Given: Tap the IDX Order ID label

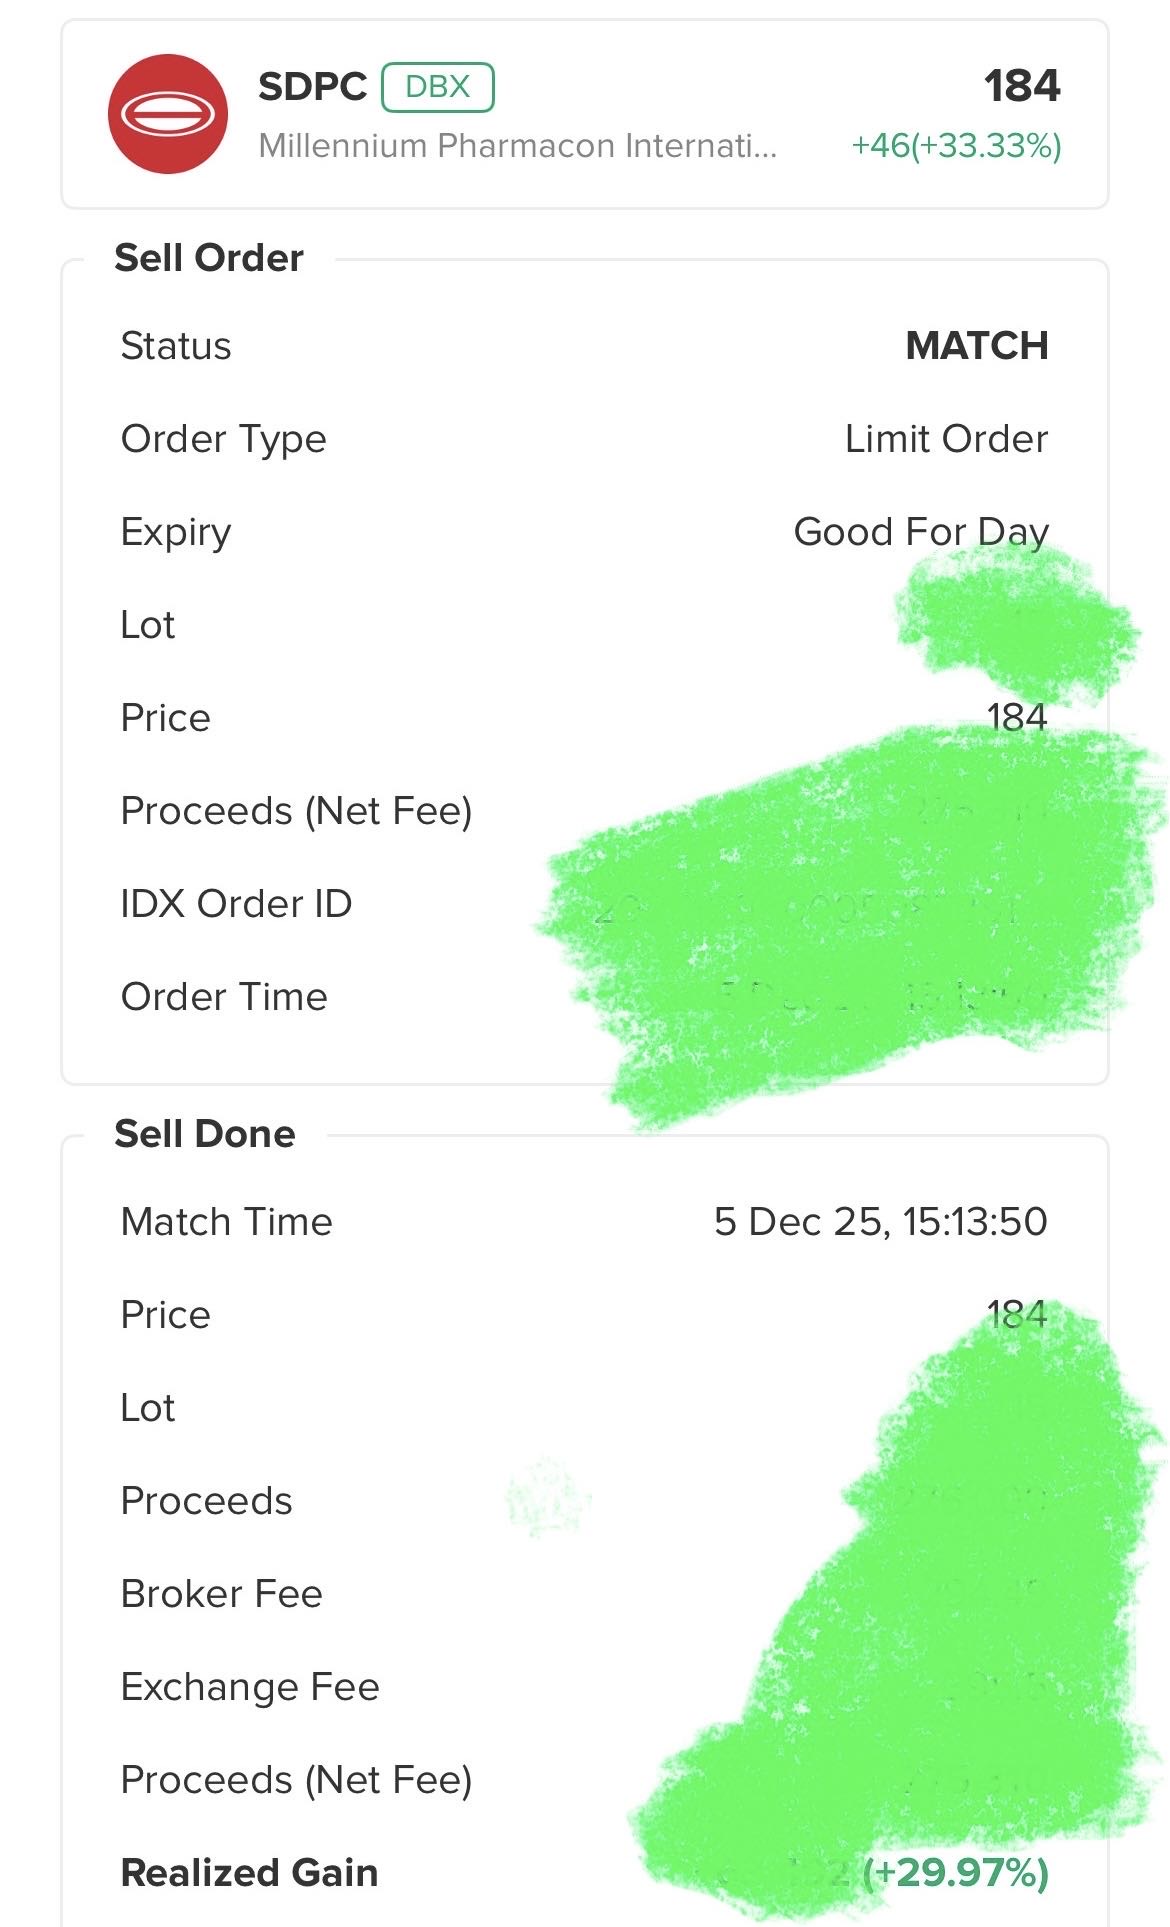Looking at the screenshot, I should click(236, 904).
